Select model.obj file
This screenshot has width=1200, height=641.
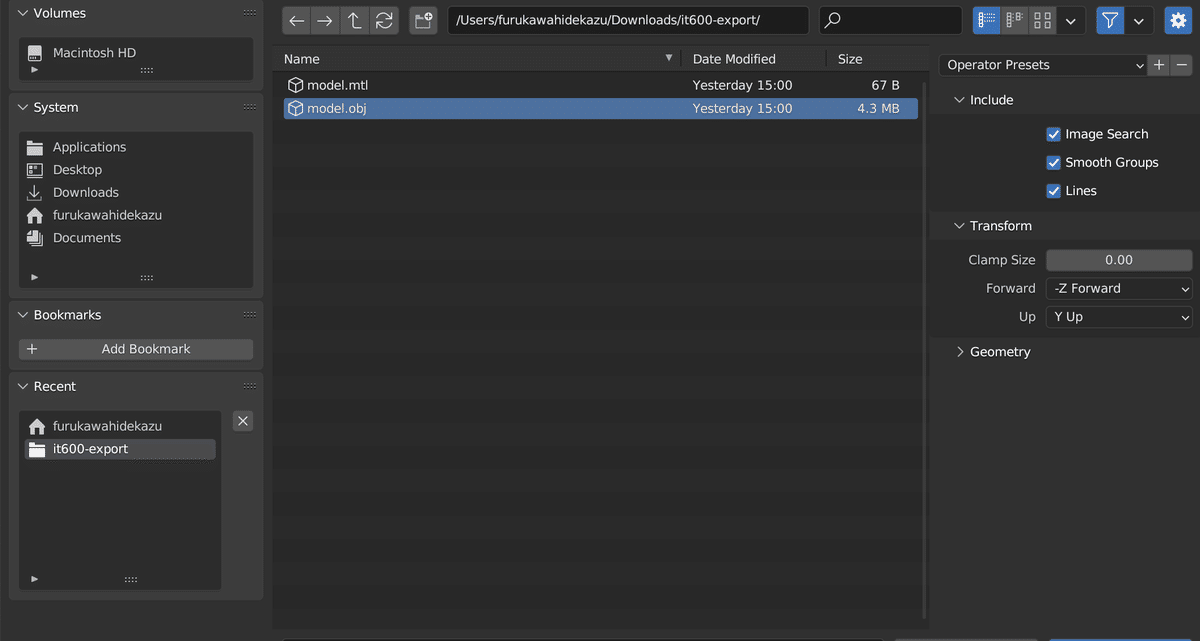pos(600,108)
